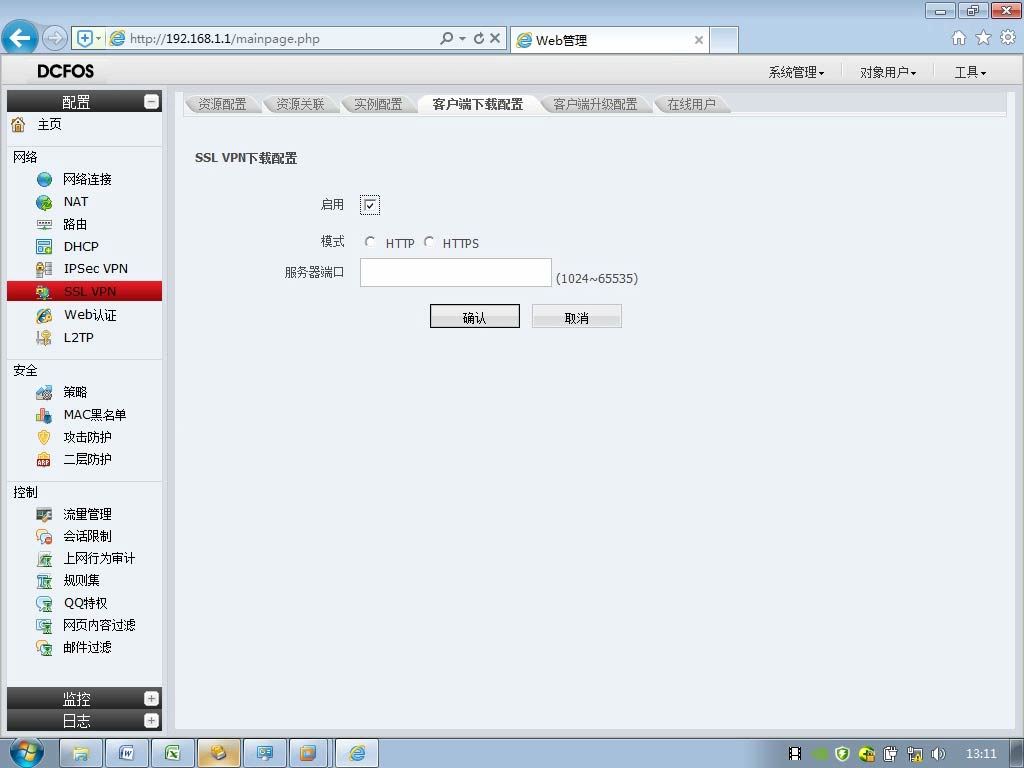Click the 规则集 icon
This screenshot has height=768, width=1024.
click(44, 581)
